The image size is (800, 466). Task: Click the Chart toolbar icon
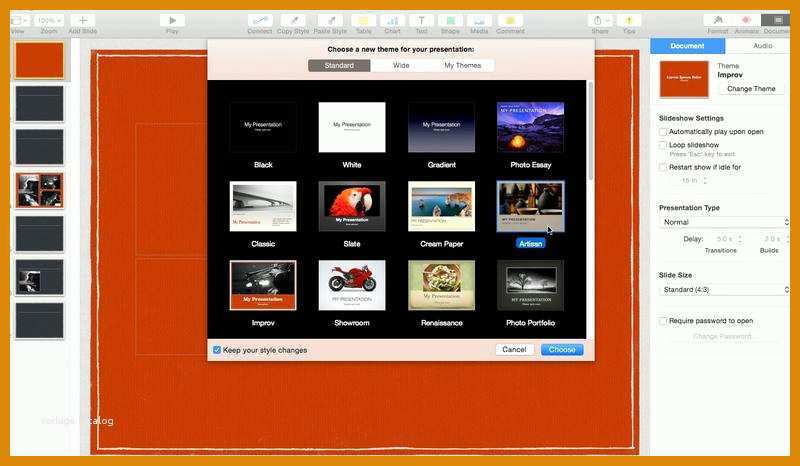point(392,20)
